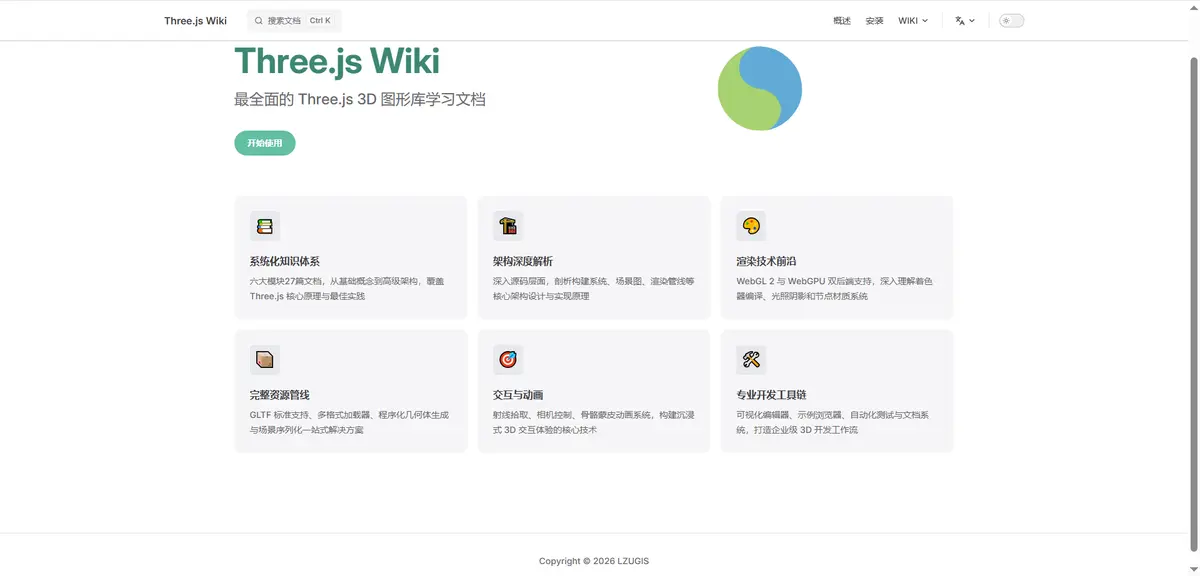Expand the translation picker chevron
Viewport: 1200px width, 576px height.
point(971,20)
